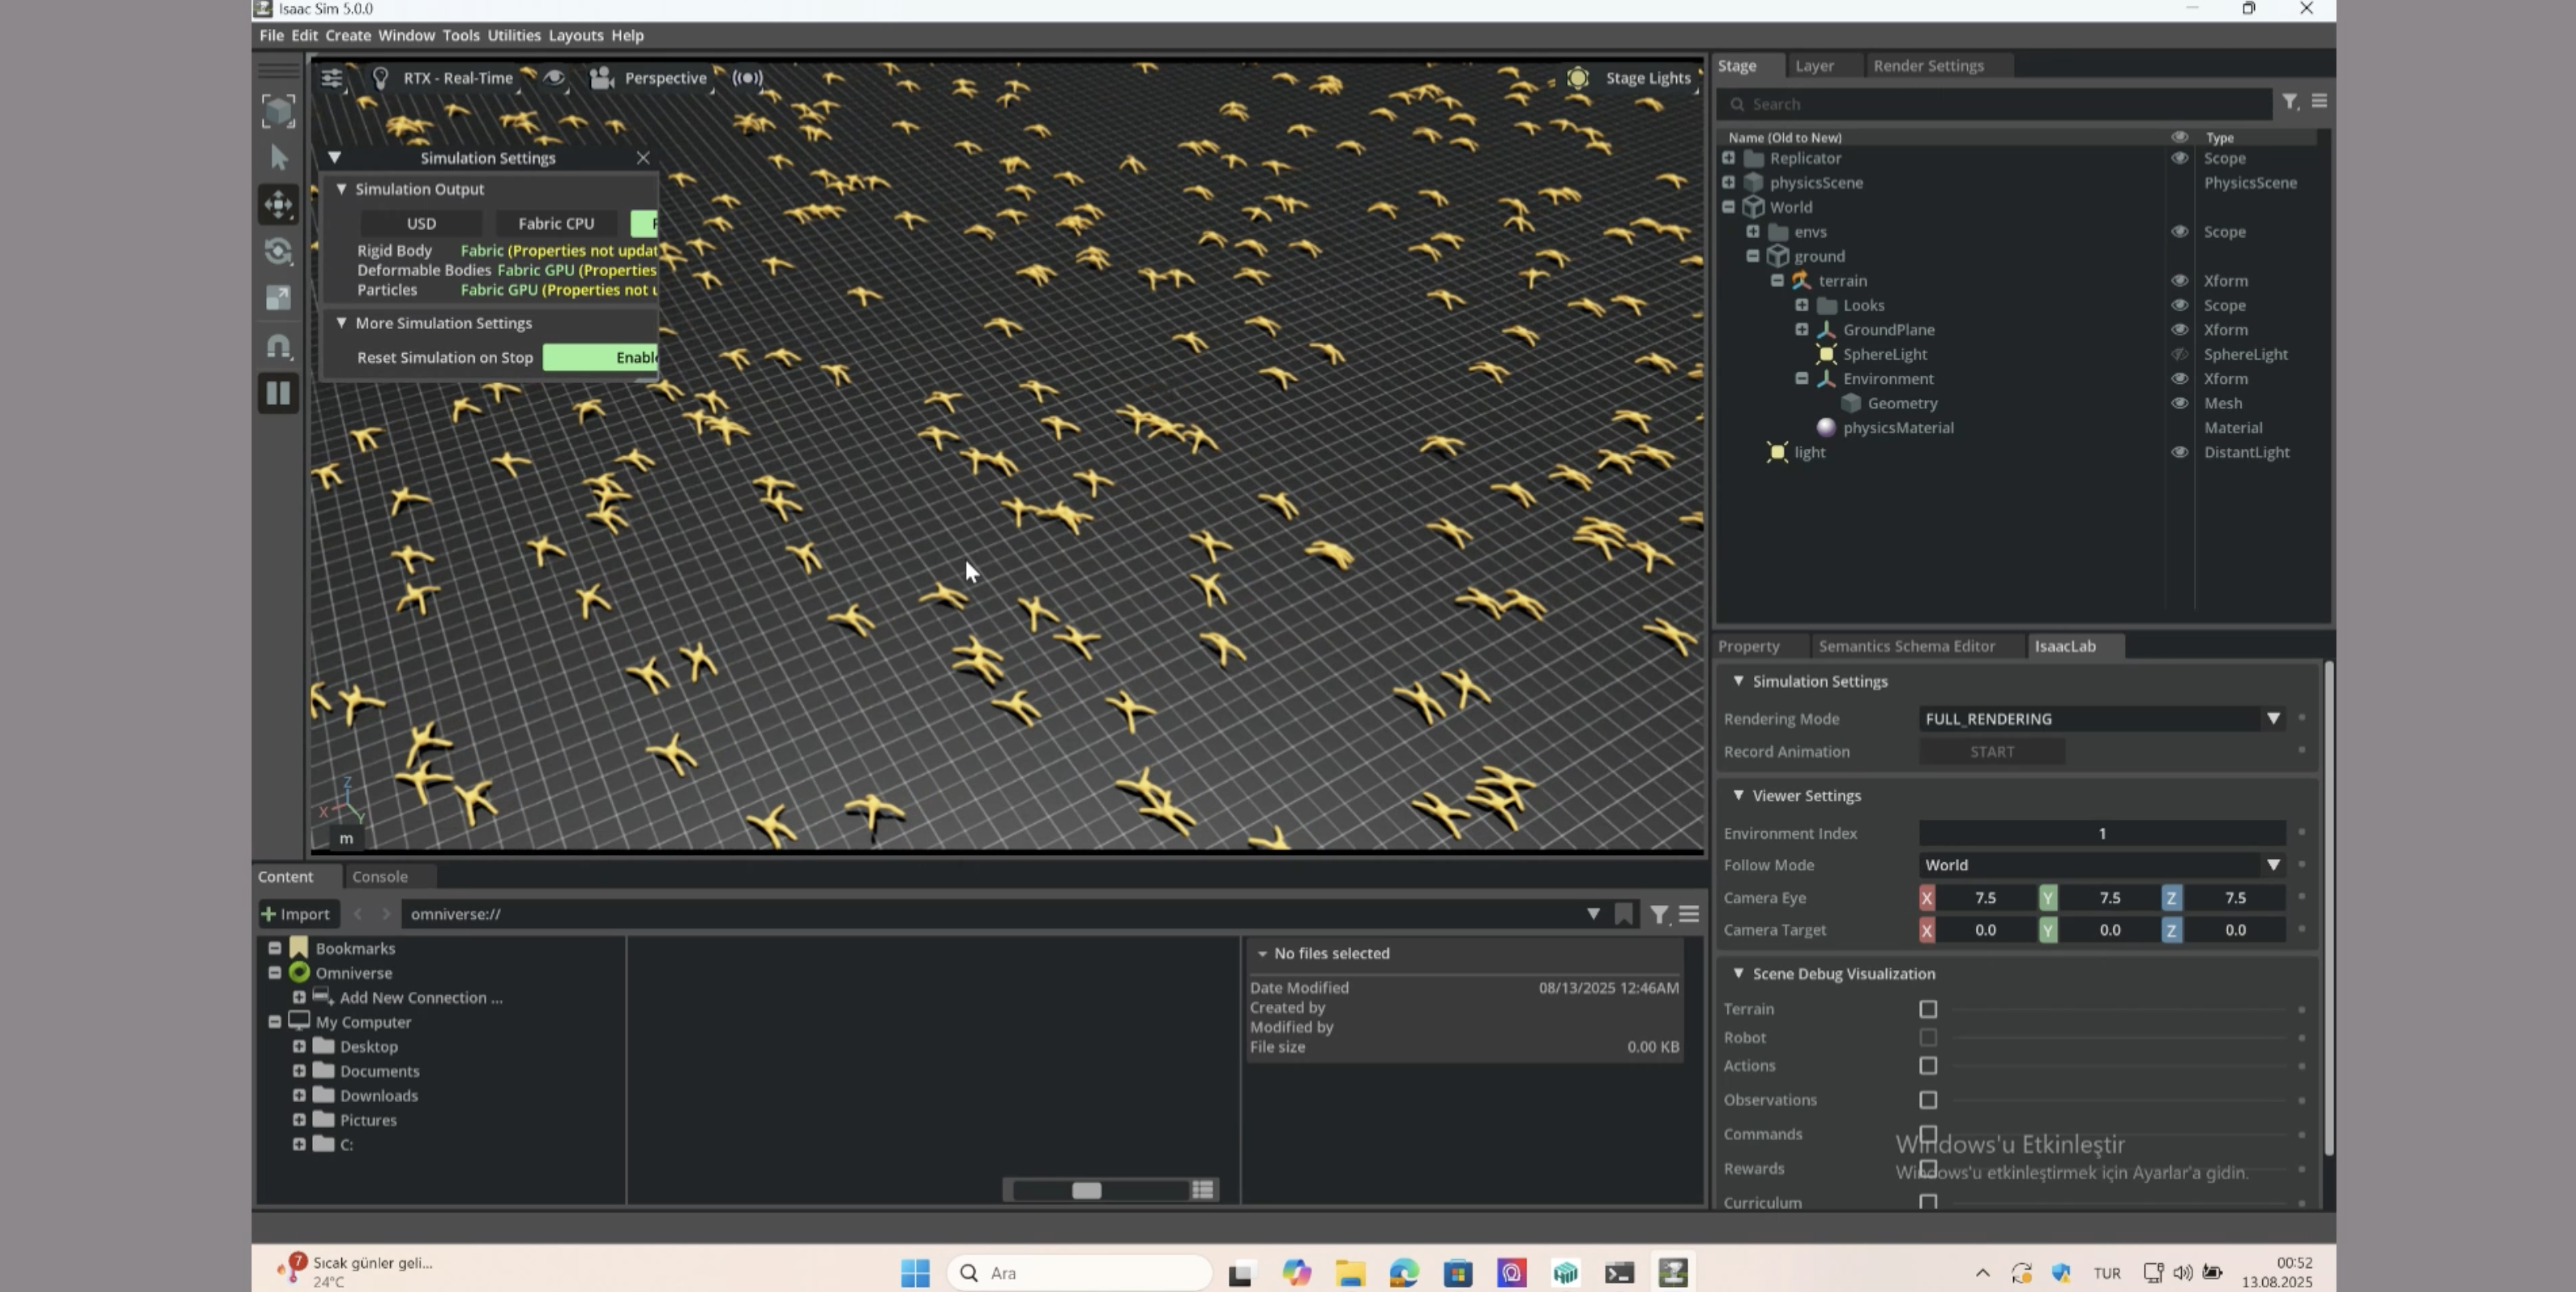Expand the Replicator tree node
Image resolution: width=2576 pixels, height=1292 pixels.
[x=1728, y=158]
